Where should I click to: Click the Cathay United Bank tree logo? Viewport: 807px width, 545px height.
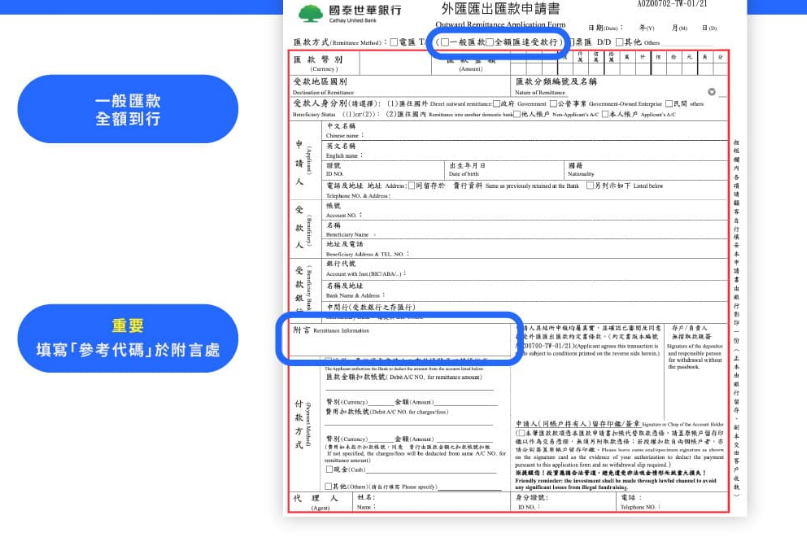[310, 14]
